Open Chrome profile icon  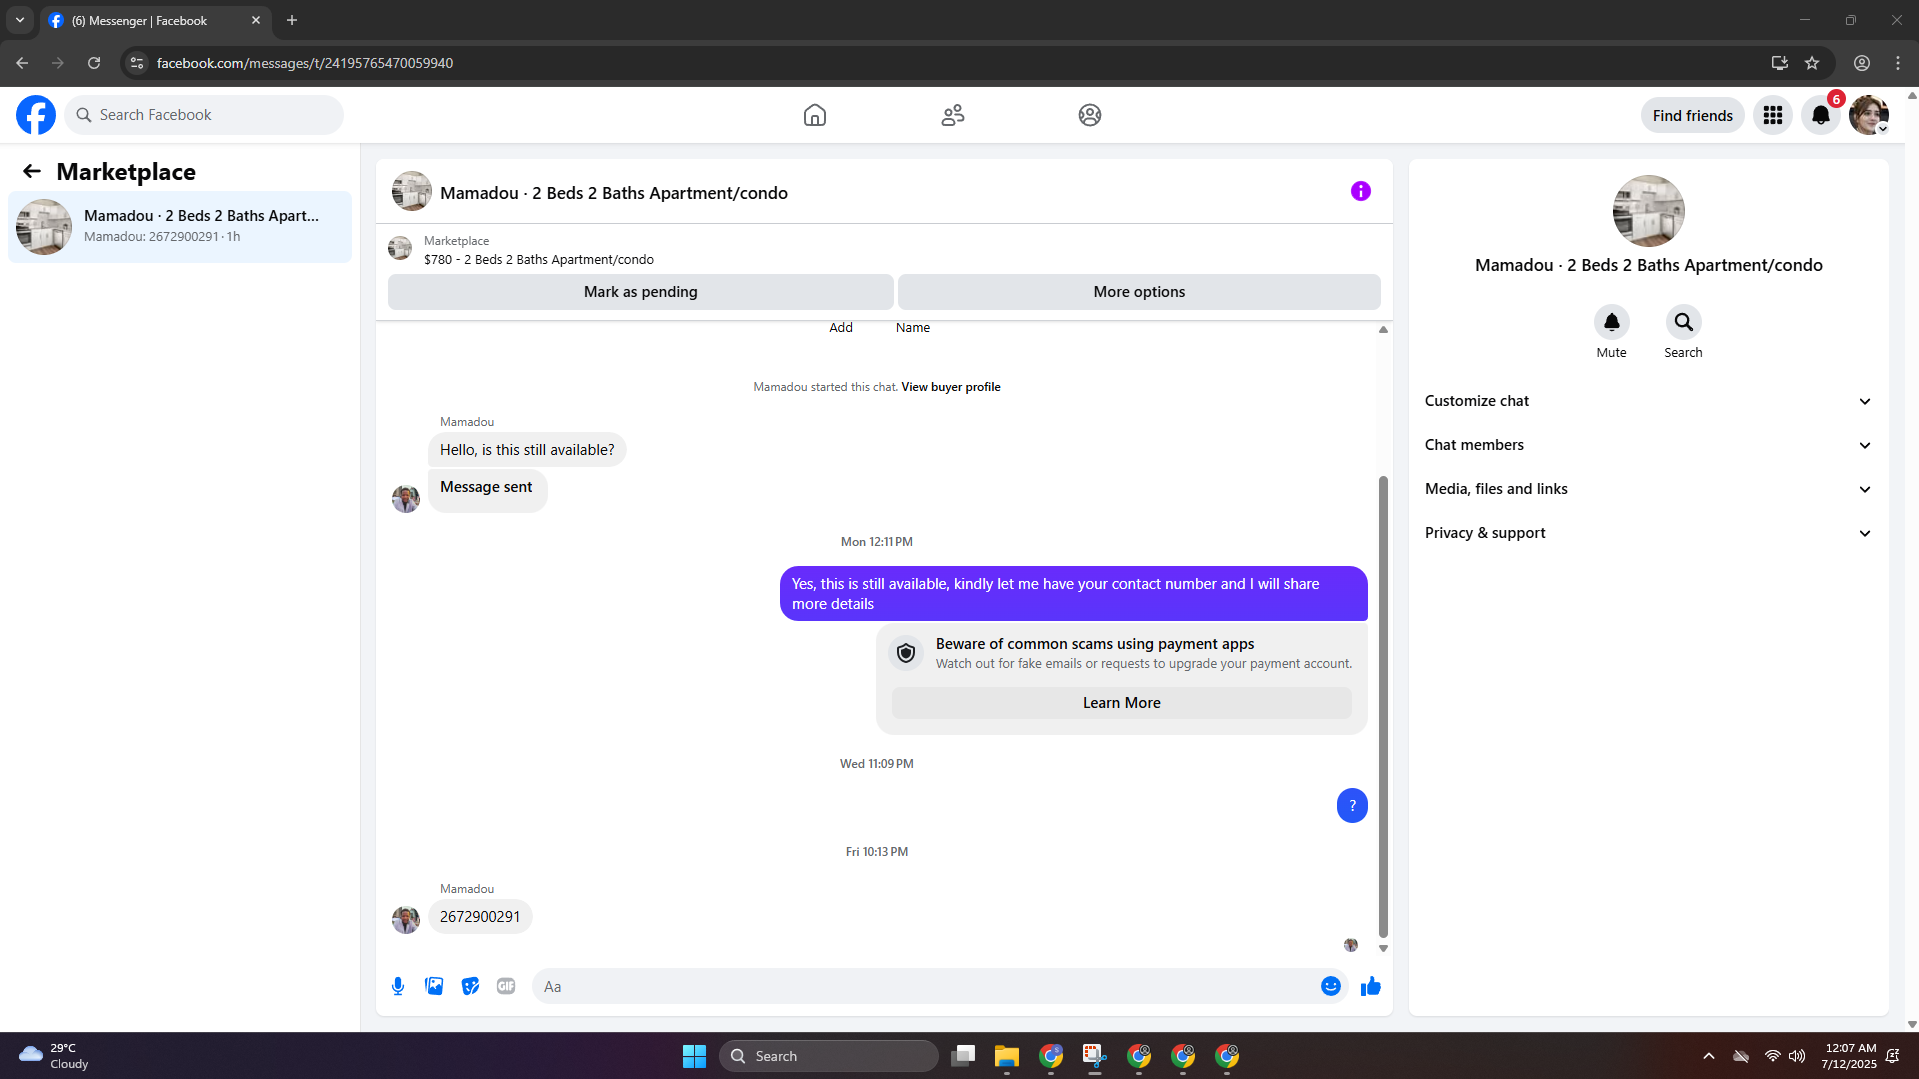point(1862,63)
